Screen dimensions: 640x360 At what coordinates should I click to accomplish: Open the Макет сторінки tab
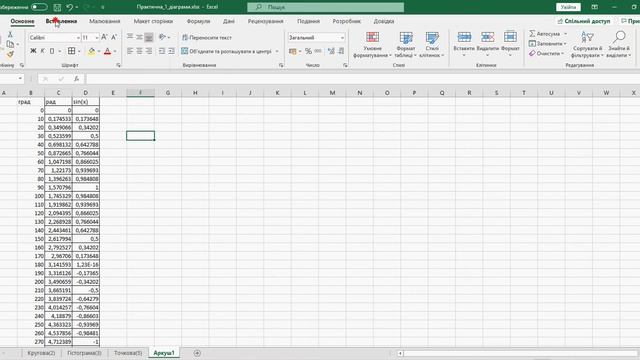pyautogui.click(x=153, y=21)
